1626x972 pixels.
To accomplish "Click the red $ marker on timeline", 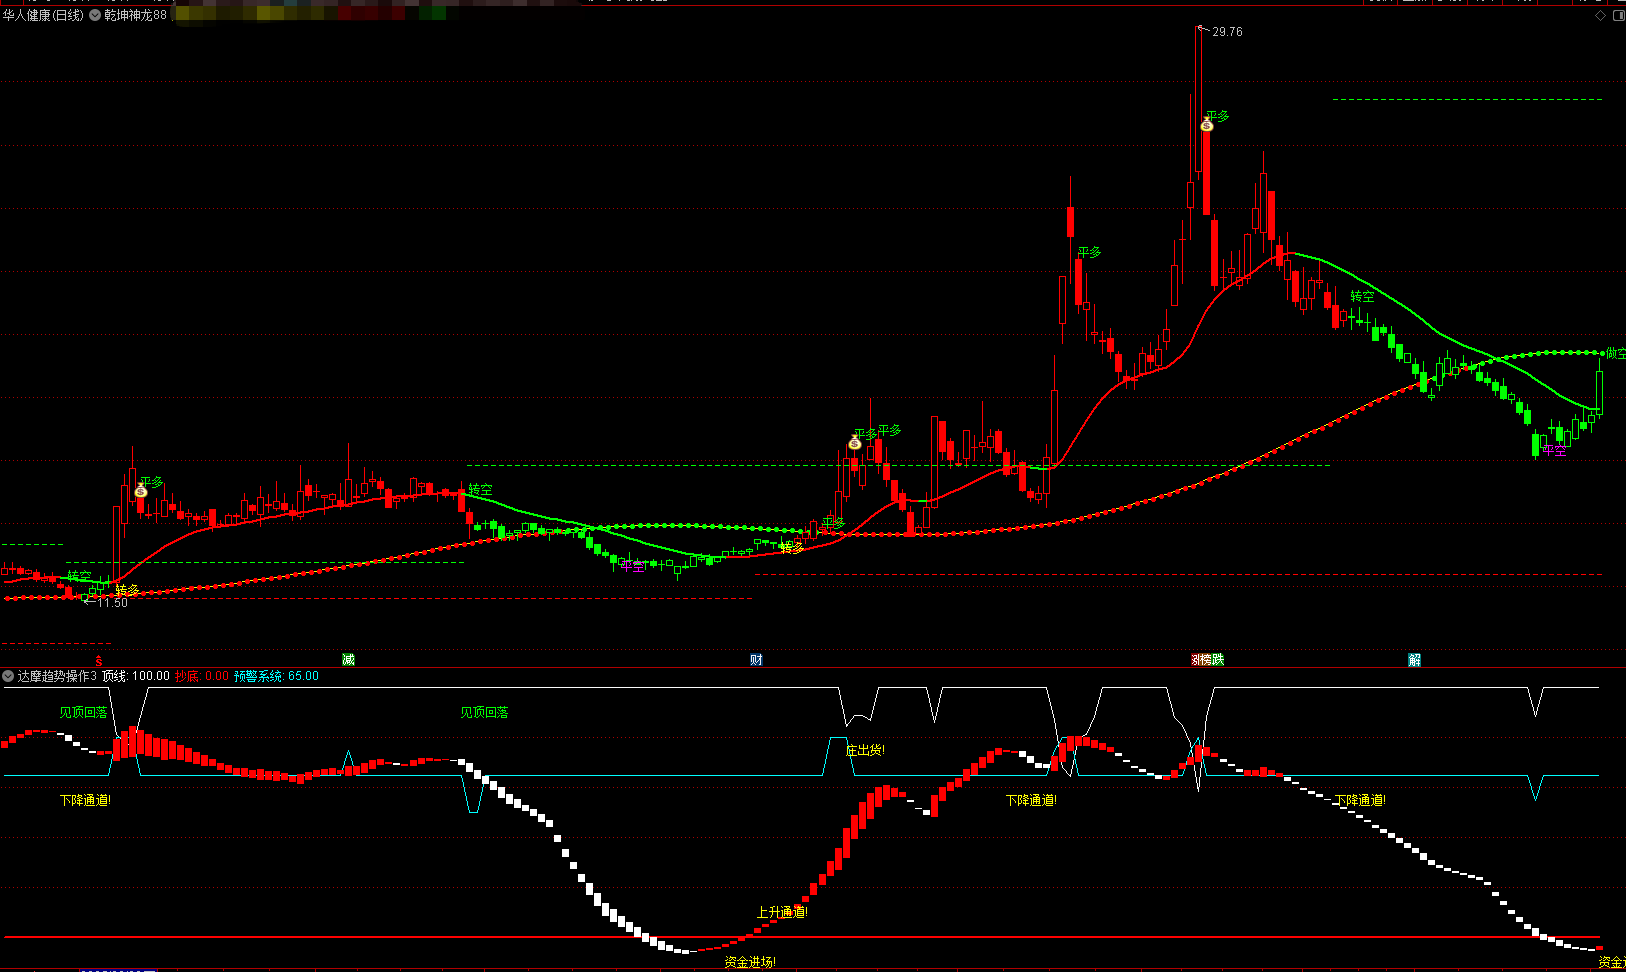I will [x=98, y=661].
